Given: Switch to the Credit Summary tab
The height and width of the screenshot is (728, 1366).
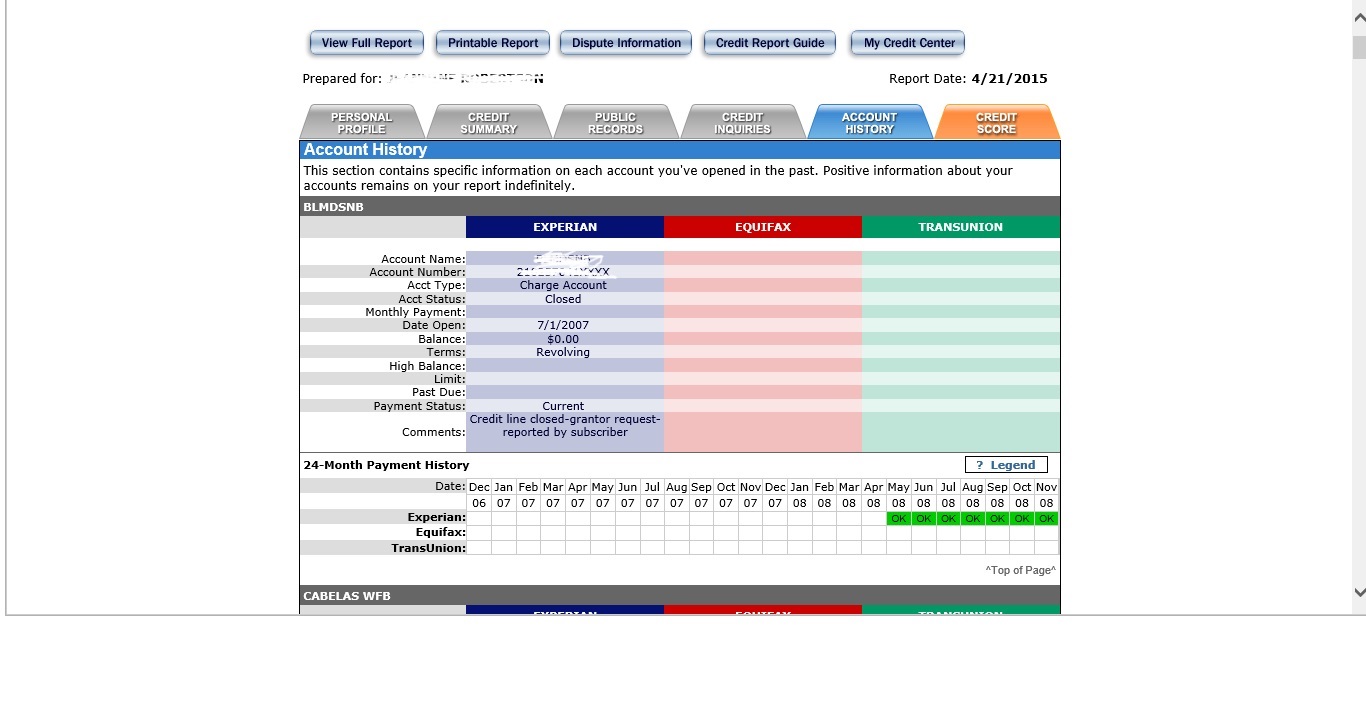Looking at the screenshot, I should point(489,122).
